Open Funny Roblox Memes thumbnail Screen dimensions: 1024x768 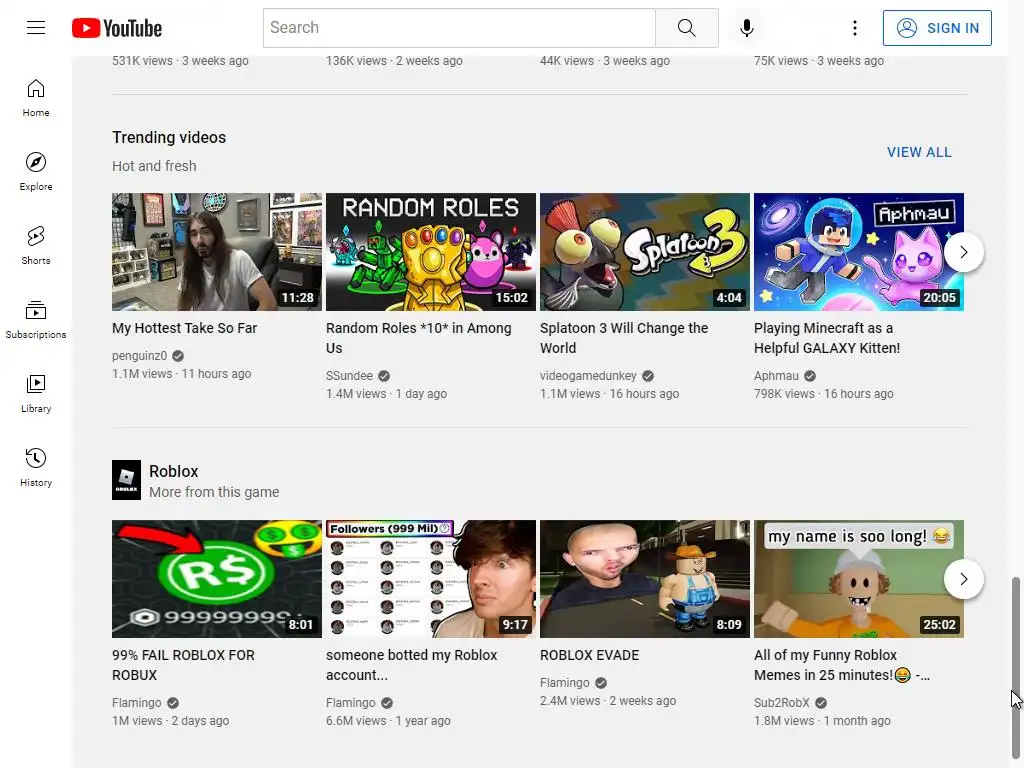pyautogui.click(x=859, y=579)
